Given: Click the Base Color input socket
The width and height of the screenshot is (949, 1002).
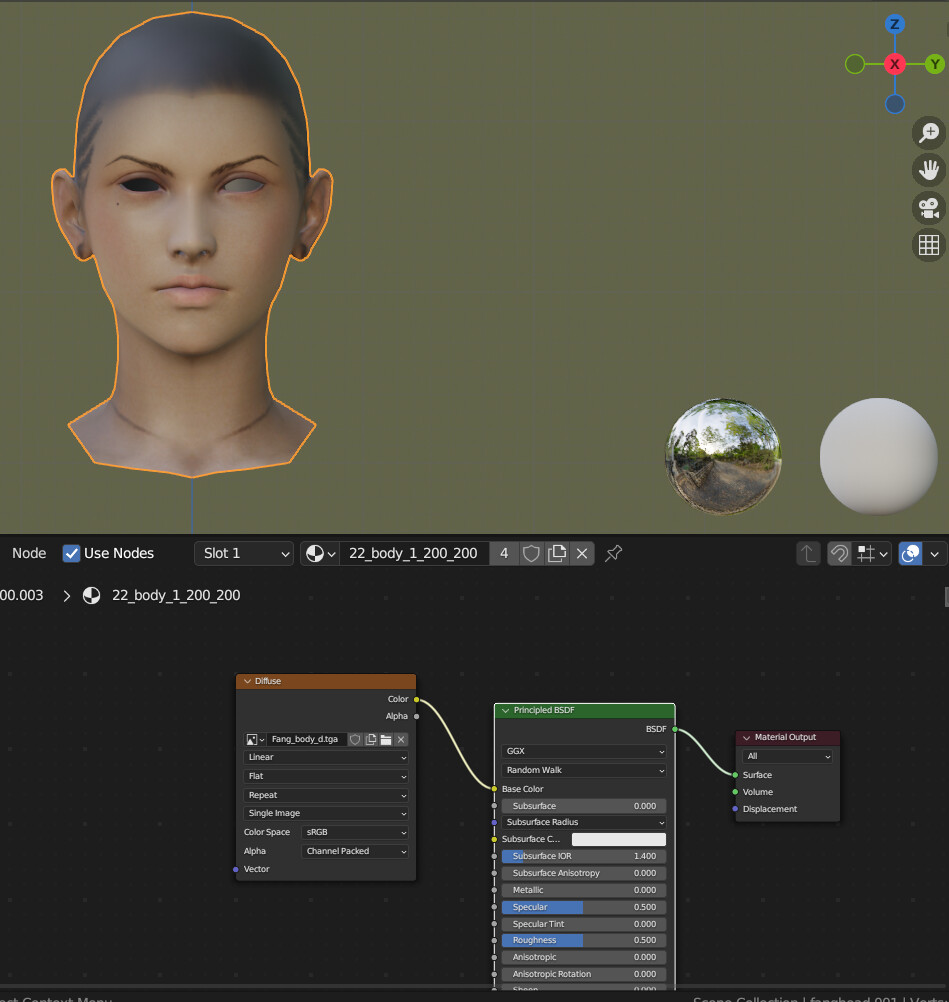Looking at the screenshot, I should click(494, 789).
